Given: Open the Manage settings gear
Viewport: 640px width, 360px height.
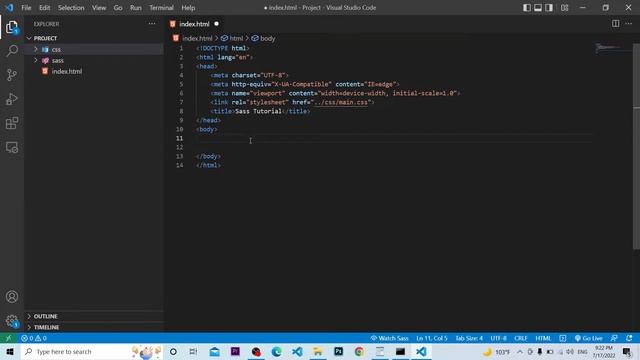Looking at the screenshot, I should tap(12, 321).
